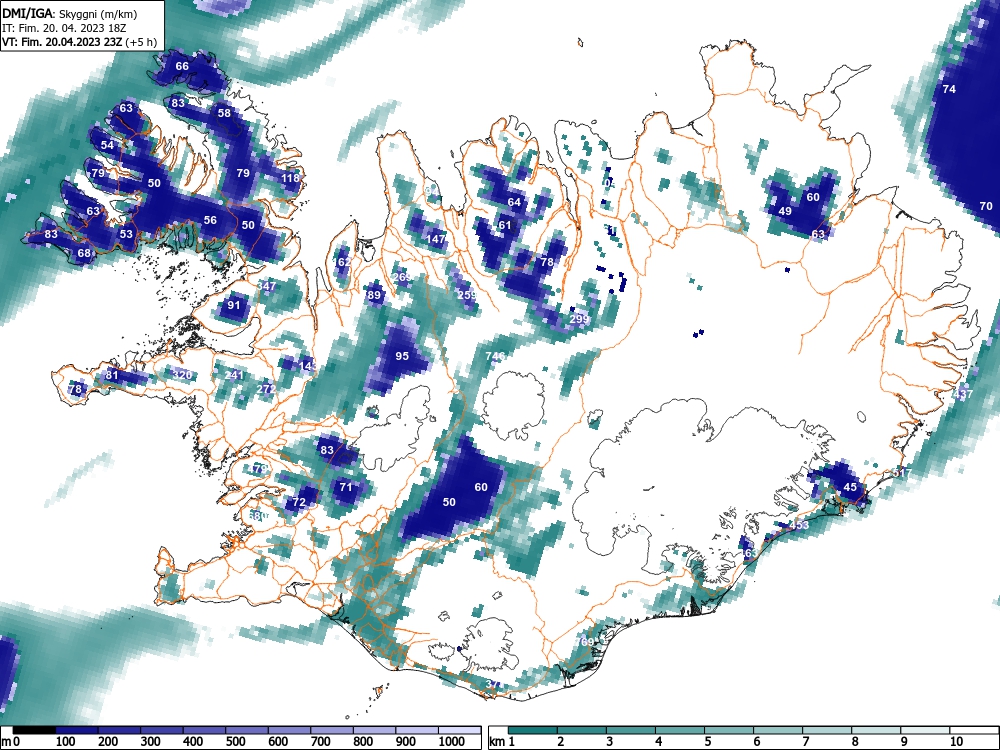Click the '10' label on the km scale
The image size is (1000, 750).
click(955, 741)
